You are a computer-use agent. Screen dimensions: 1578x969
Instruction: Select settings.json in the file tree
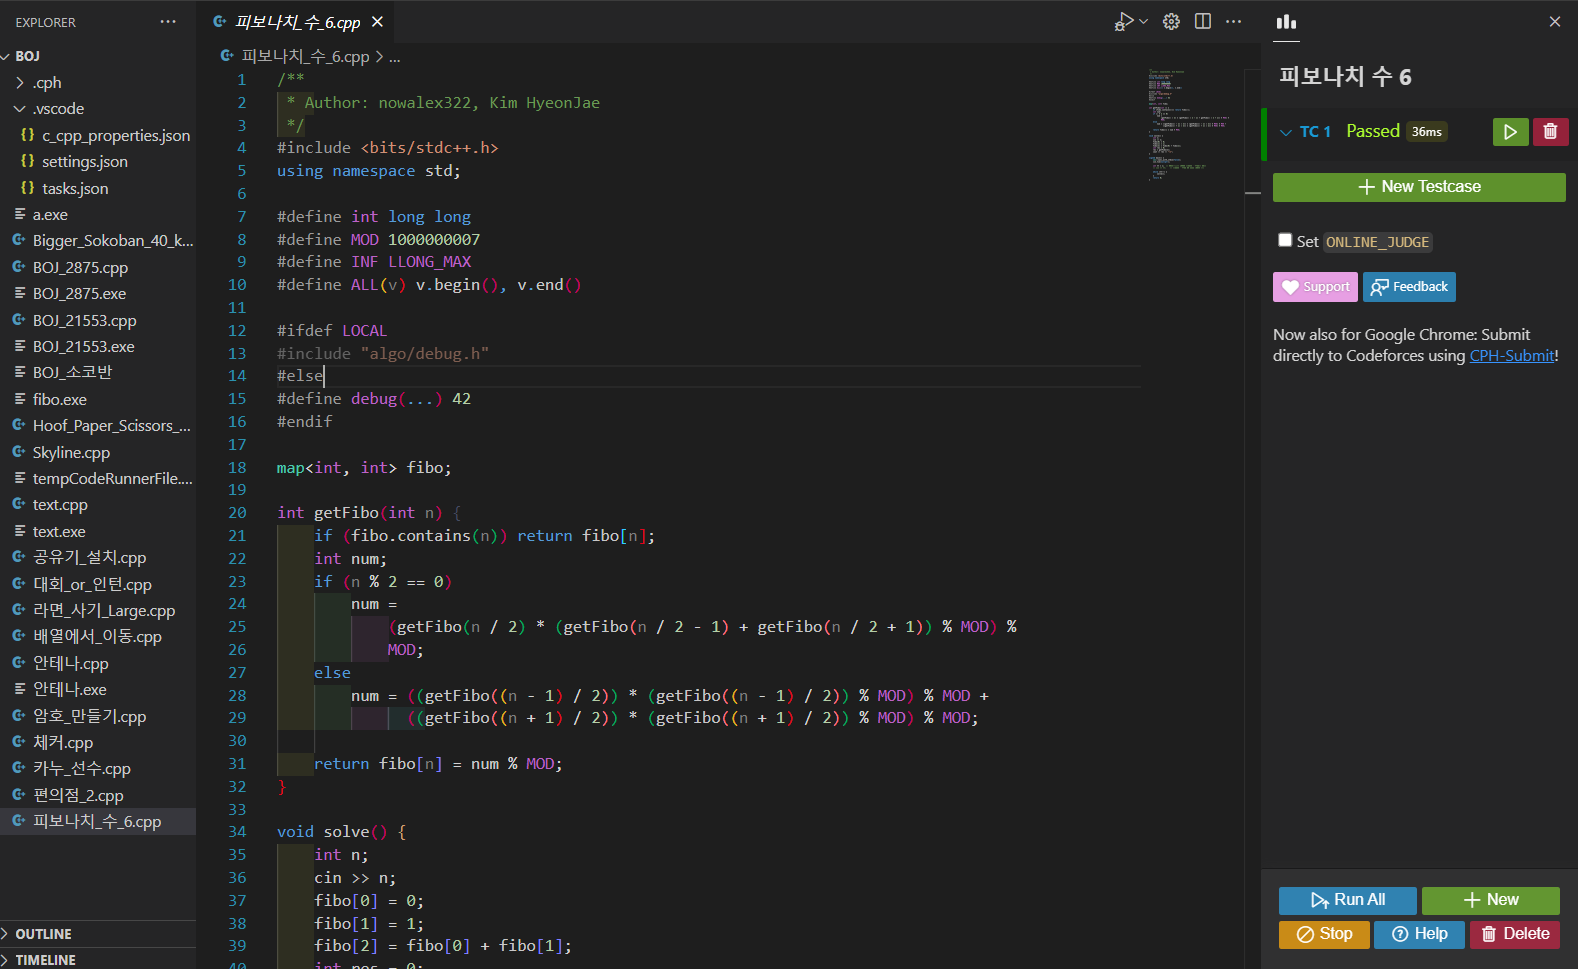click(x=84, y=162)
